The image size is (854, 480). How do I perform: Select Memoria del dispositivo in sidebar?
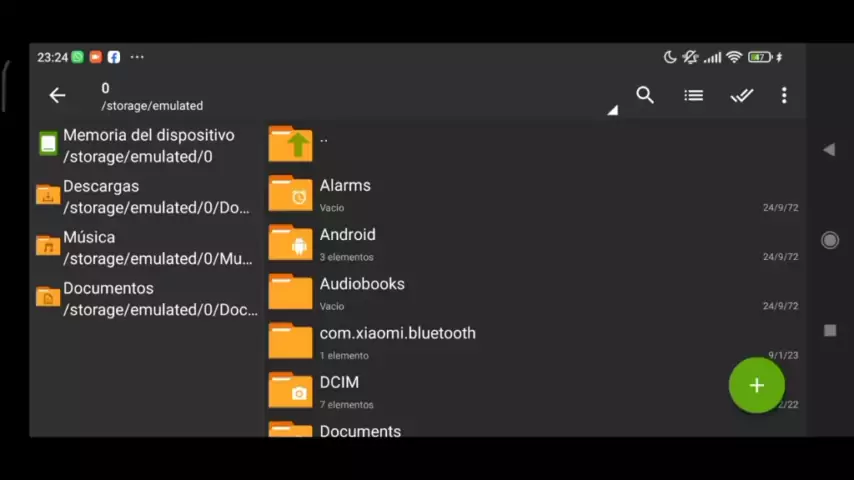click(148, 145)
